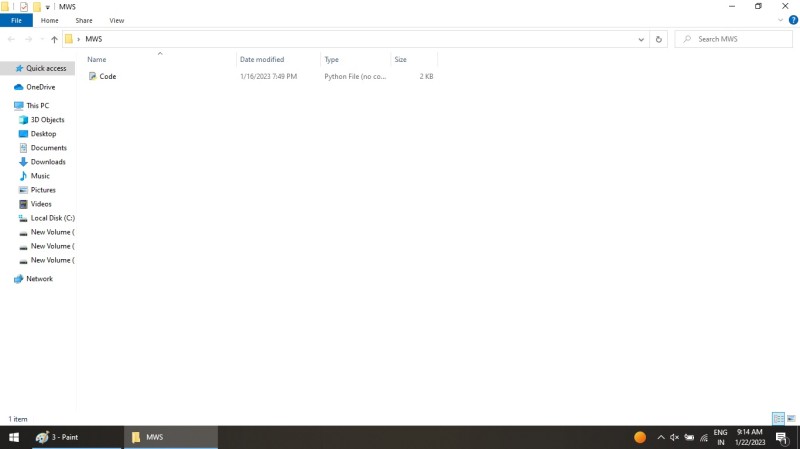Click the Properties icon in title bar
The image size is (800, 449).
[x=23, y=7]
